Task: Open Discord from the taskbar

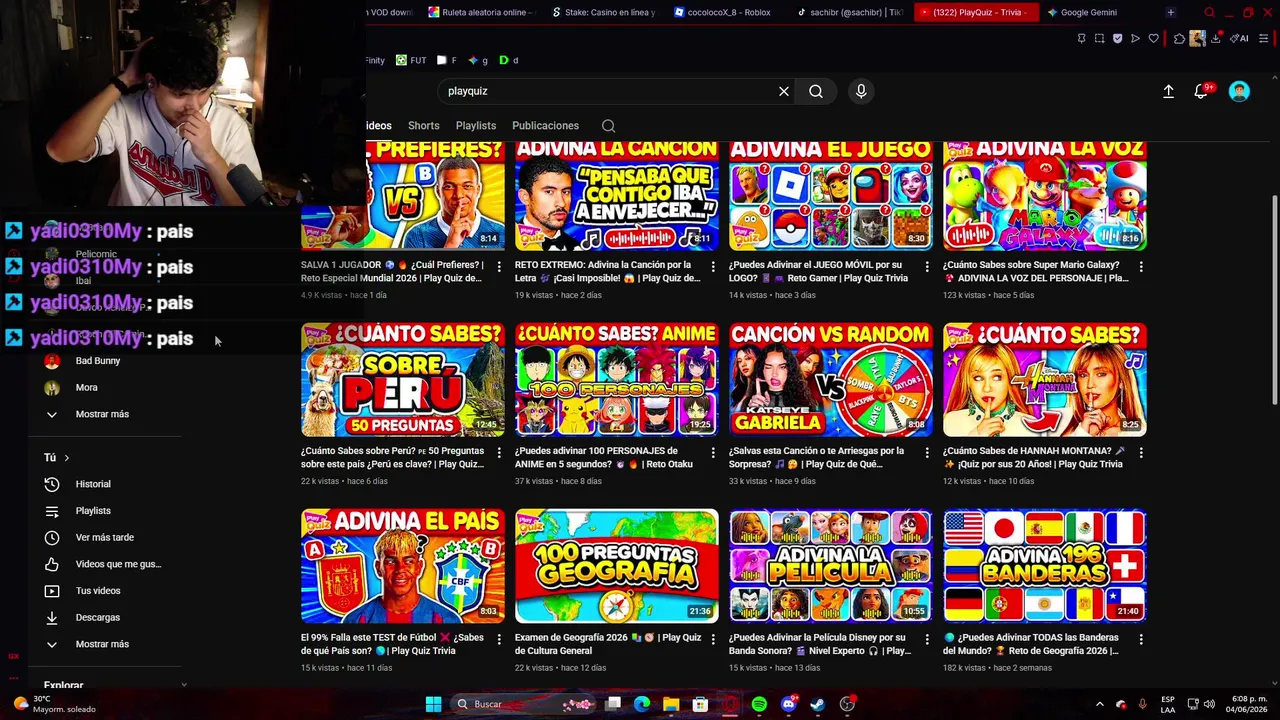Action: [x=788, y=704]
